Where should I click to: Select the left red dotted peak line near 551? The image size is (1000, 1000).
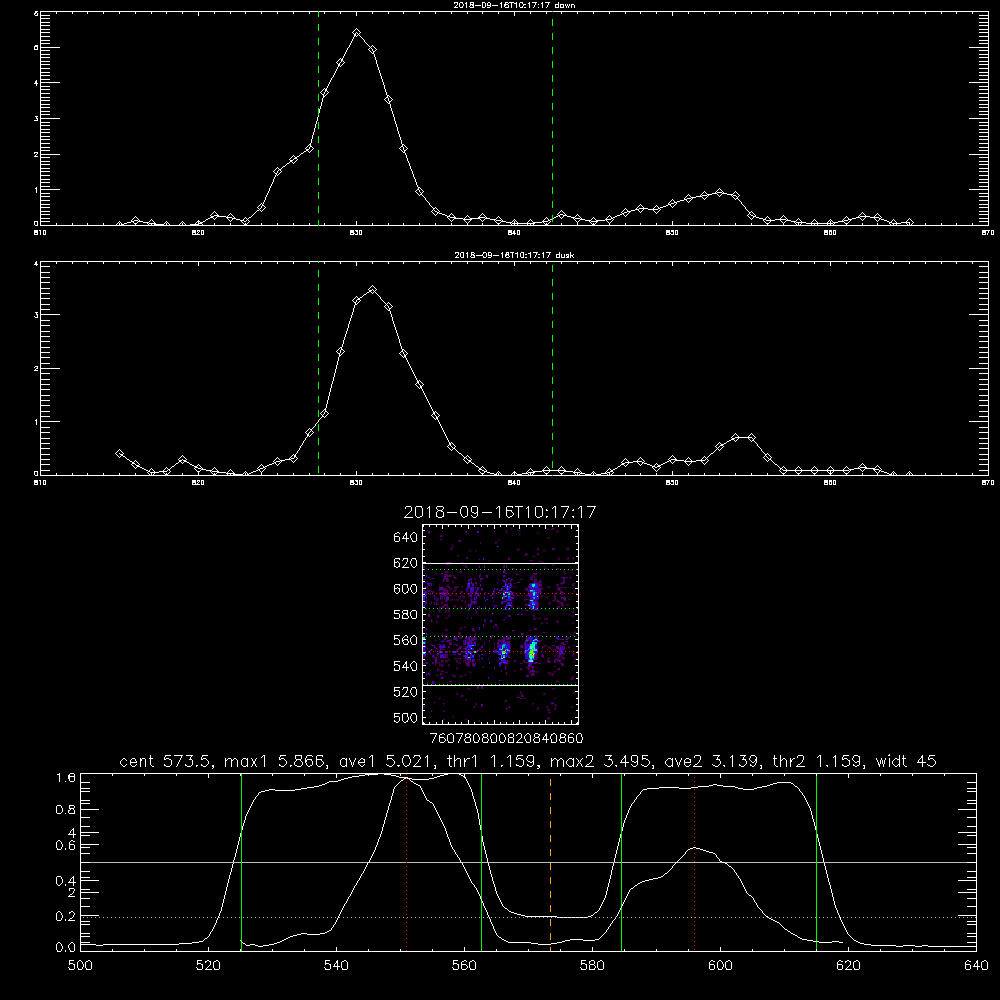click(x=406, y=862)
